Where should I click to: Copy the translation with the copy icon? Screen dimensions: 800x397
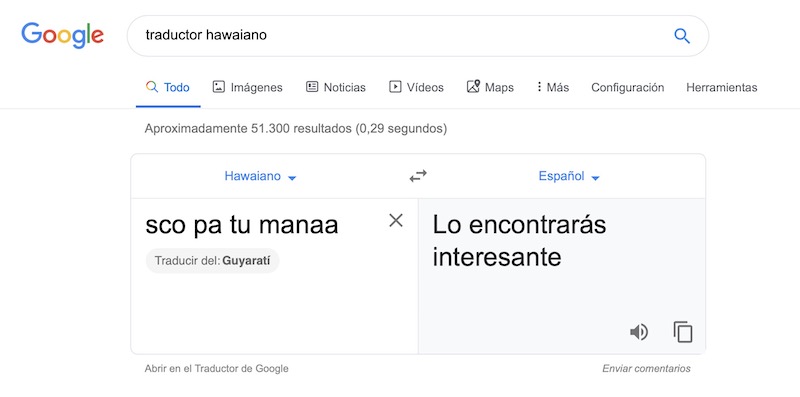[x=683, y=332]
